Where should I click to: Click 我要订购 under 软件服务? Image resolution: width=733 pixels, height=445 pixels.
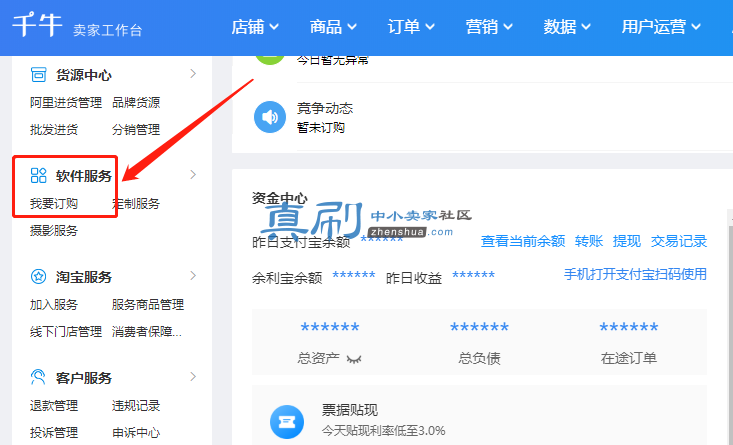pyautogui.click(x=54, y=204)
